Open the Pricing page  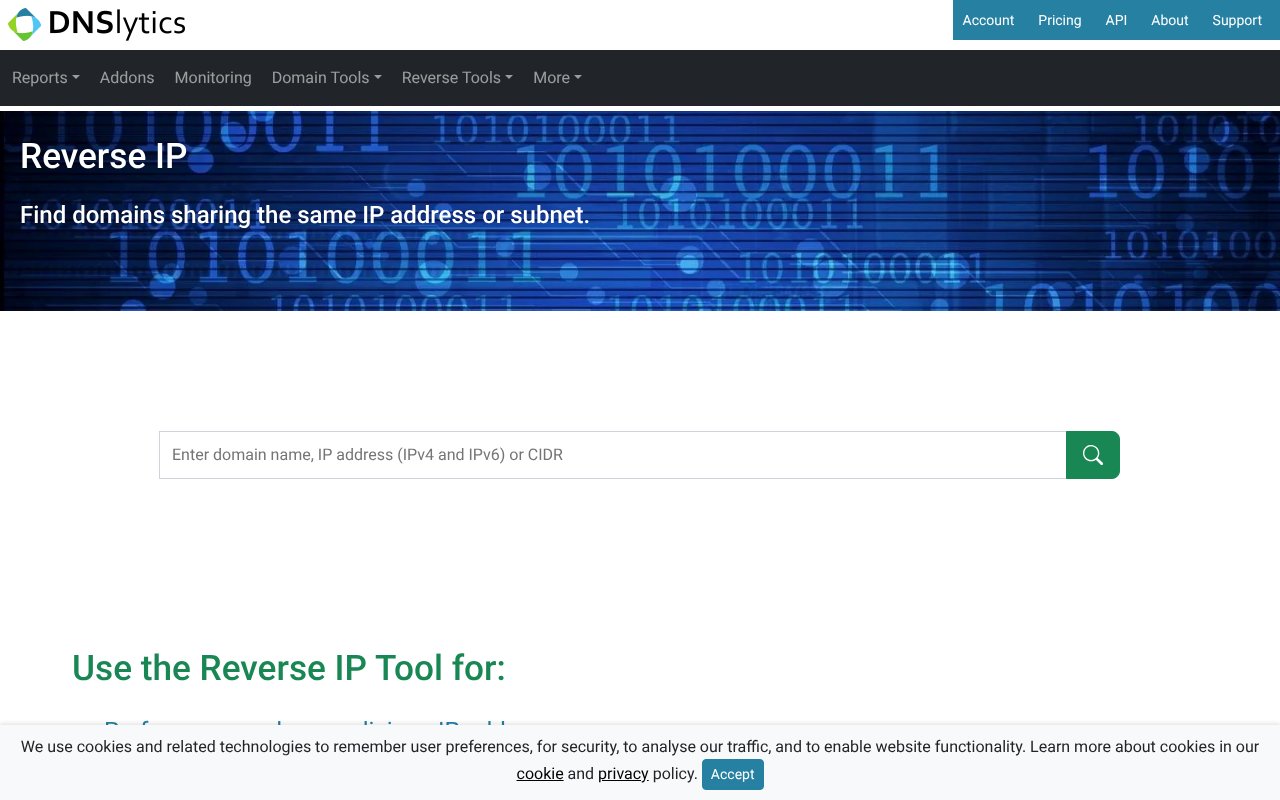[1059, 20]
